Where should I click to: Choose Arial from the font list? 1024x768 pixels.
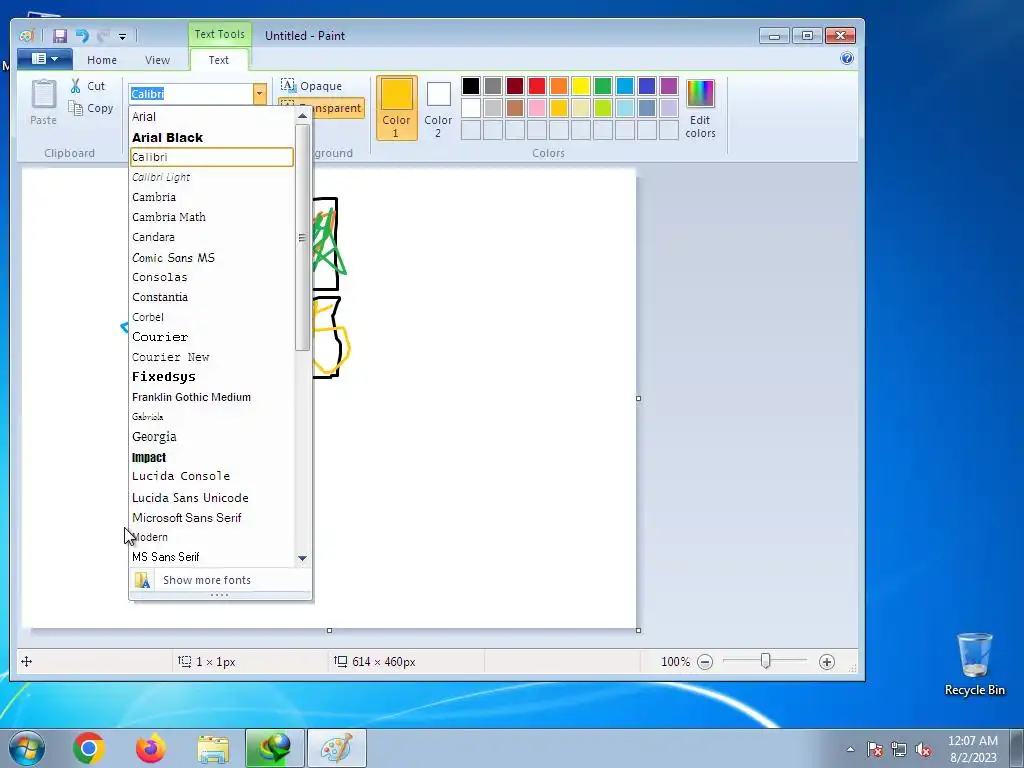pyautogui.click(x=212, y=117)
